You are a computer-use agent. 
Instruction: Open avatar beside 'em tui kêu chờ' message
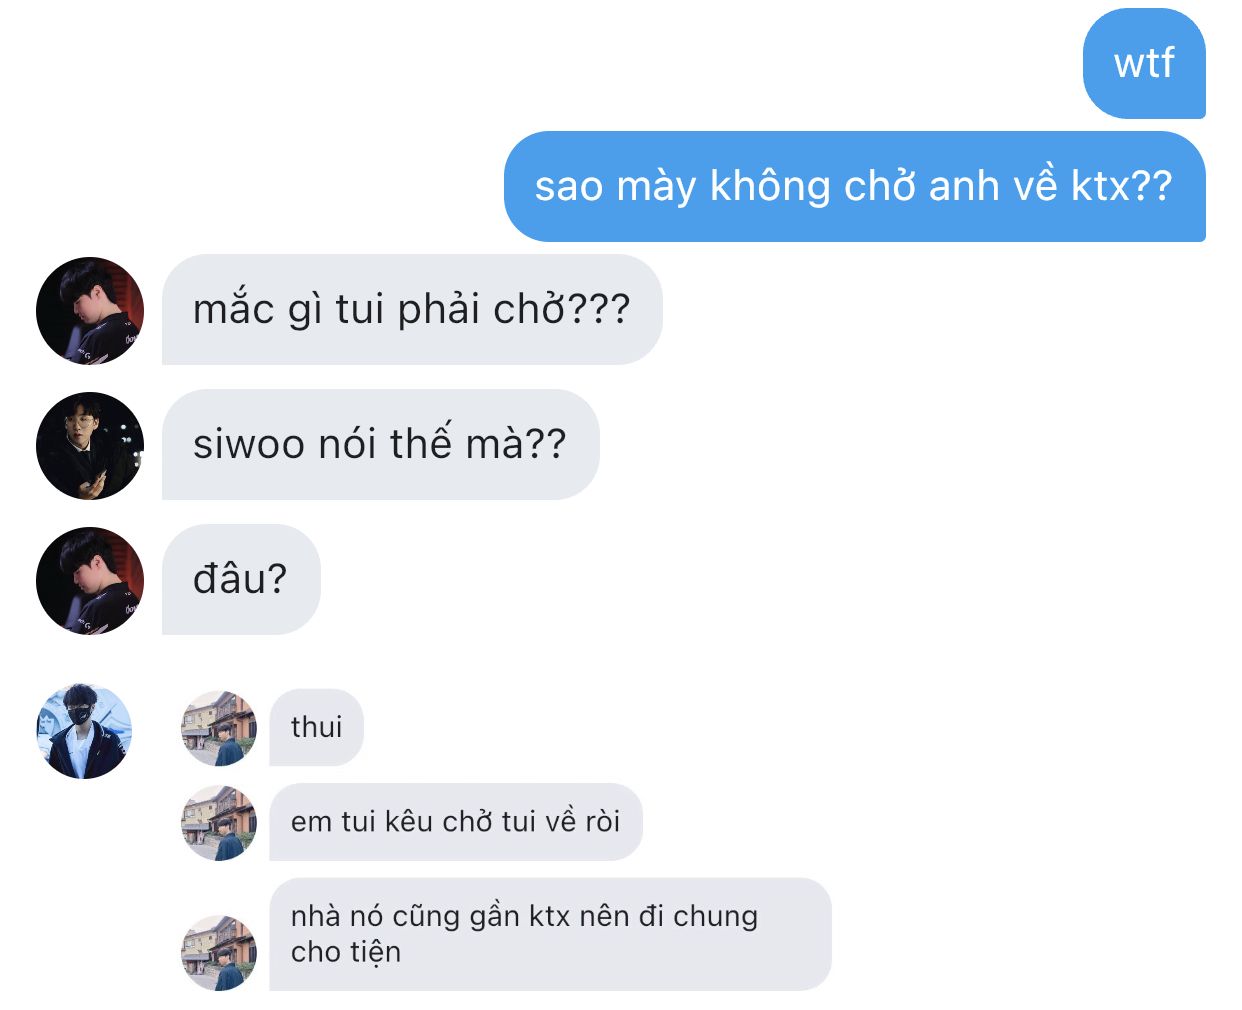coord(219,823)
